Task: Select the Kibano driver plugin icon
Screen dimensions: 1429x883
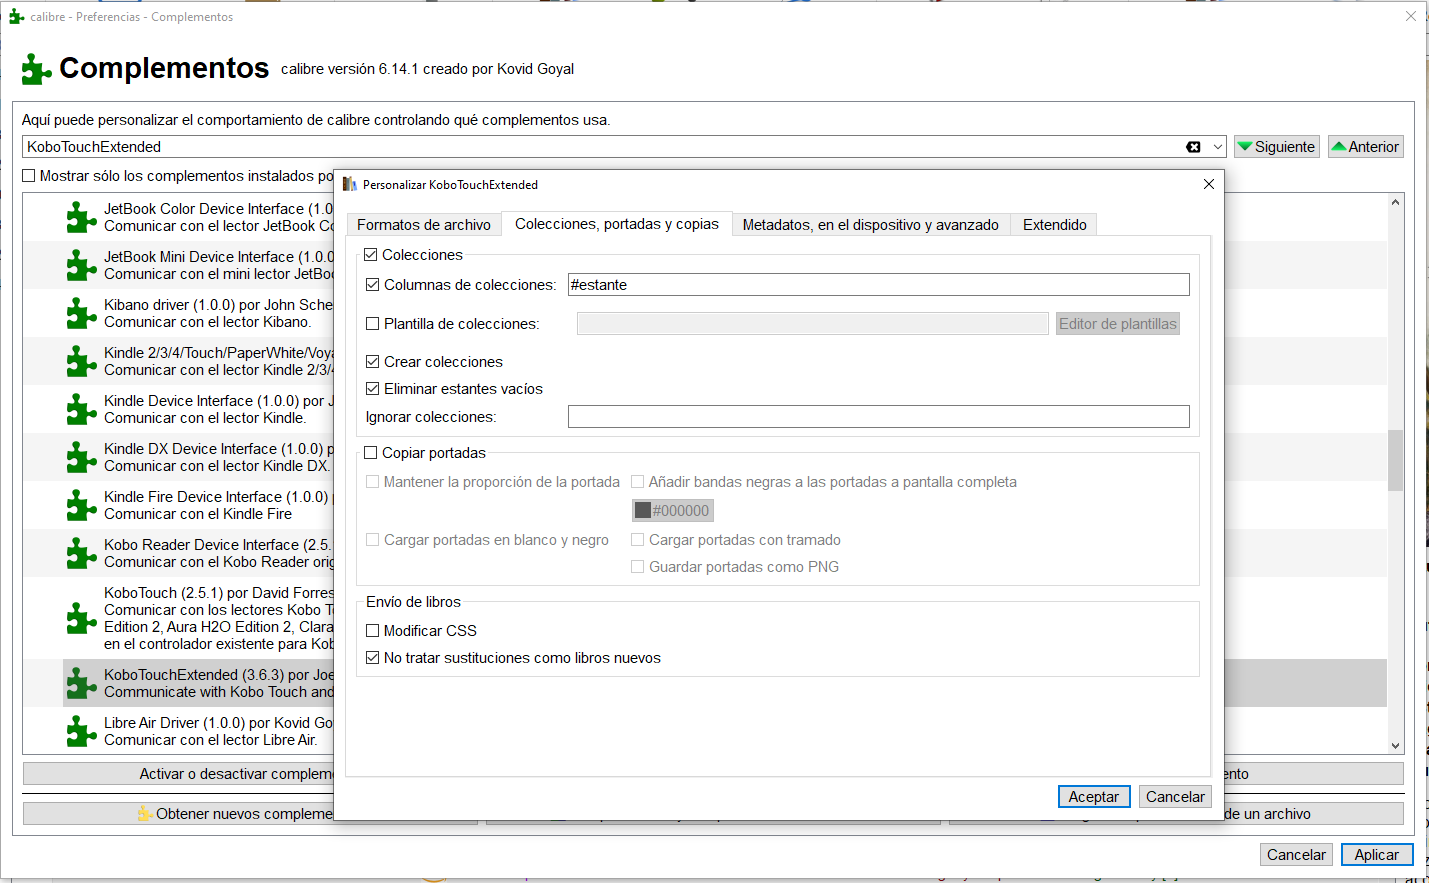Action: (81, 313)
